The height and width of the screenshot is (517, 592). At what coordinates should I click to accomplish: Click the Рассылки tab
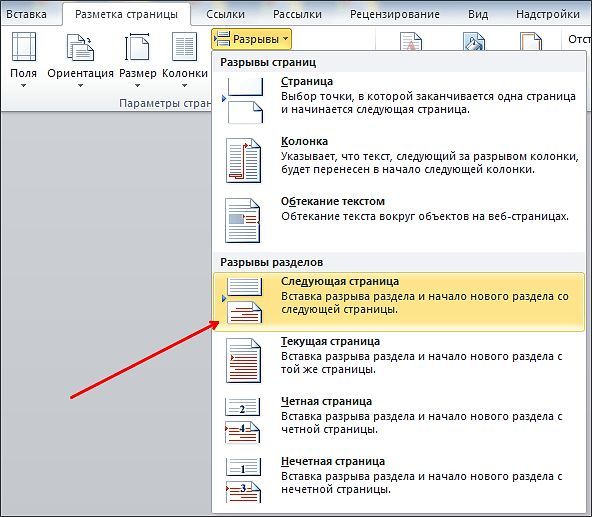297,14
